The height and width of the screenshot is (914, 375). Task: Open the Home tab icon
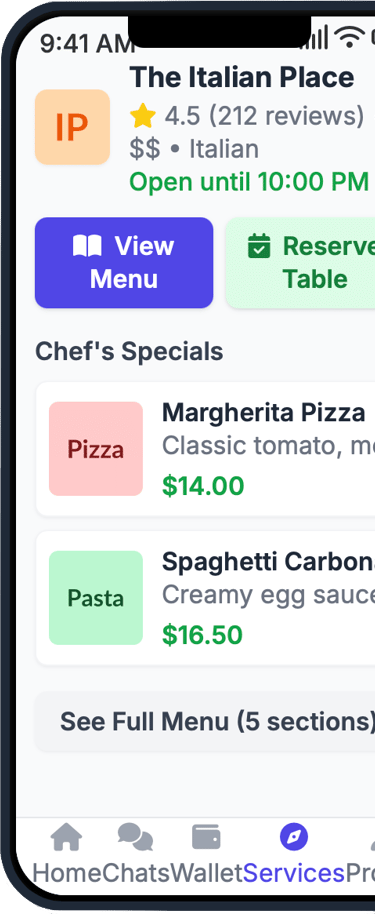(x=66, y=837)
